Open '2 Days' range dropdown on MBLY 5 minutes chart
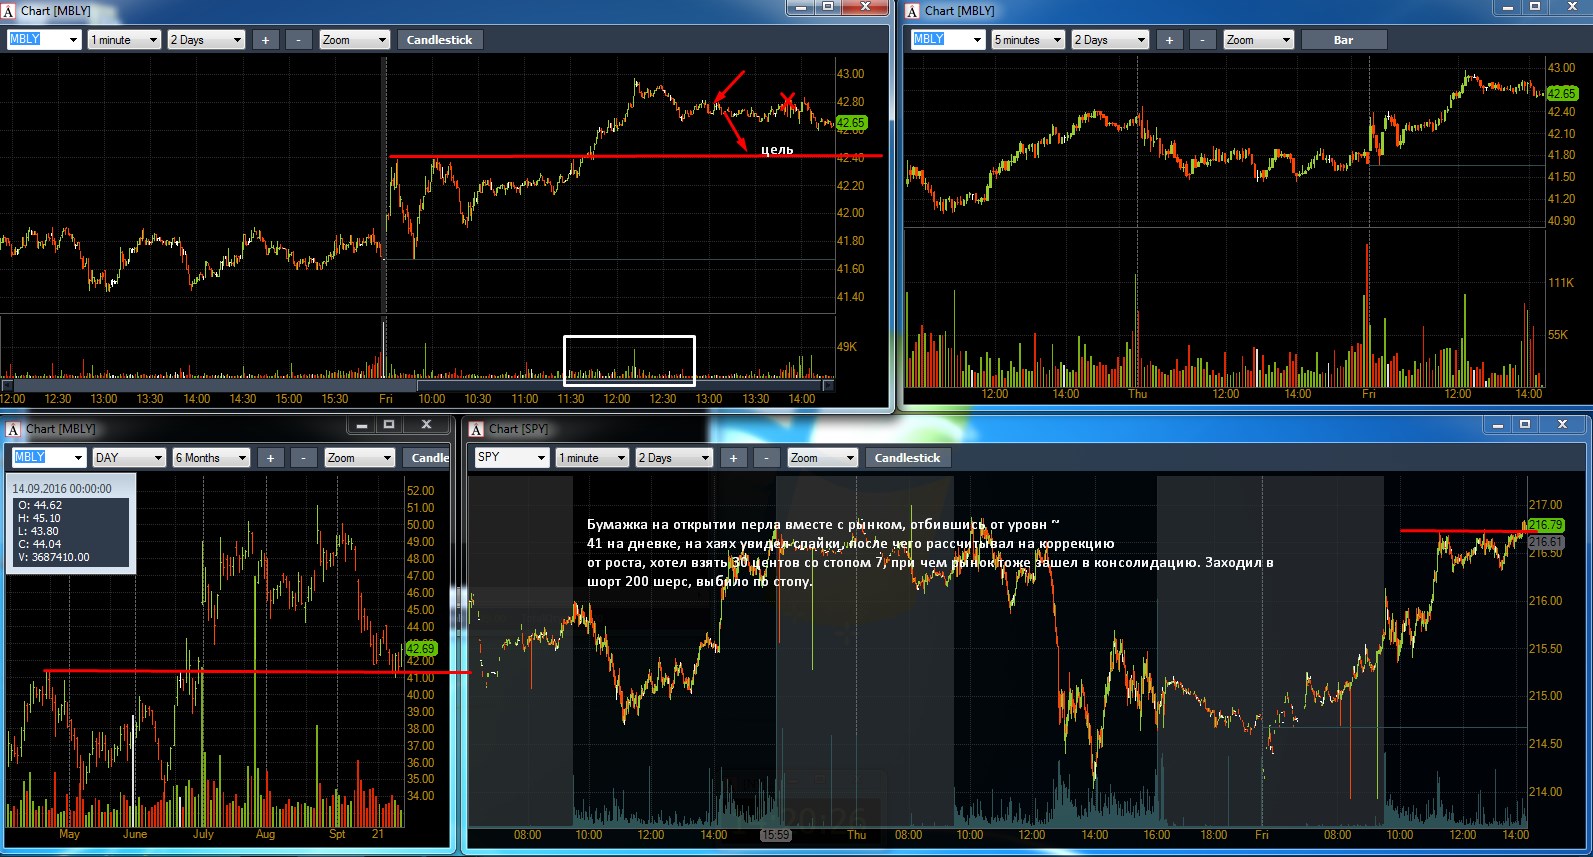Viewport: 1593px width, 857px height. click(x=1111, y=40)
